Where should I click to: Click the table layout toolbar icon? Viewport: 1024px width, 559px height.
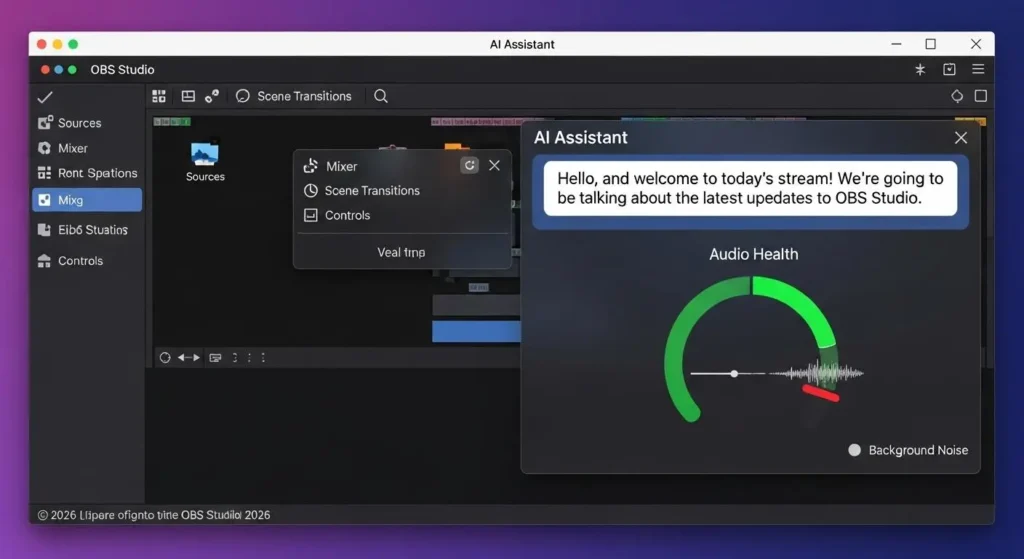coord(188,96)
